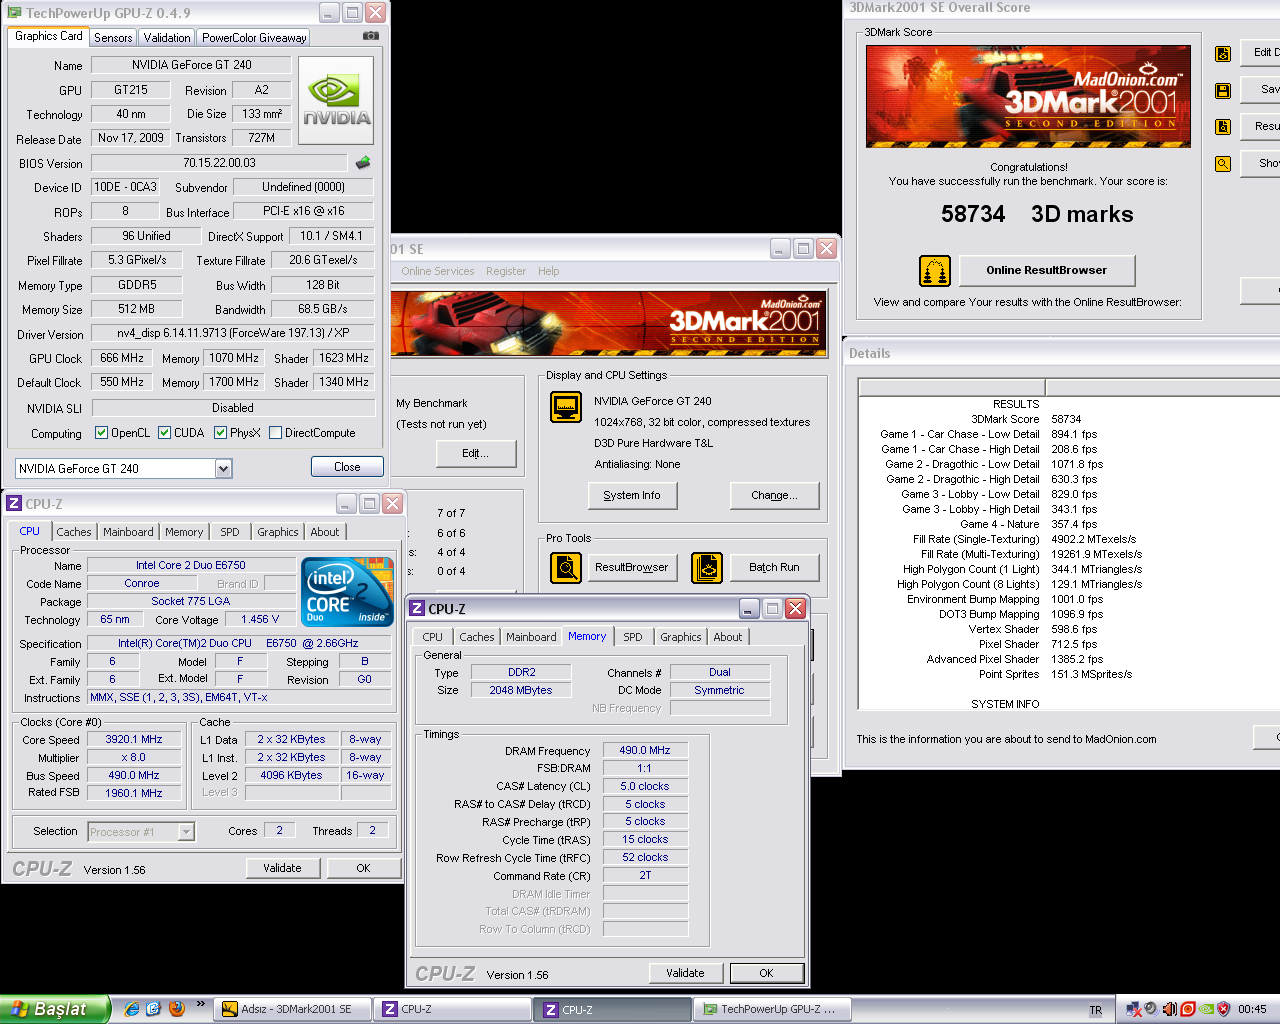Open the PowerColor Giveaway tab in GPU-Z

pyautogui.click(x=254, y=37)
